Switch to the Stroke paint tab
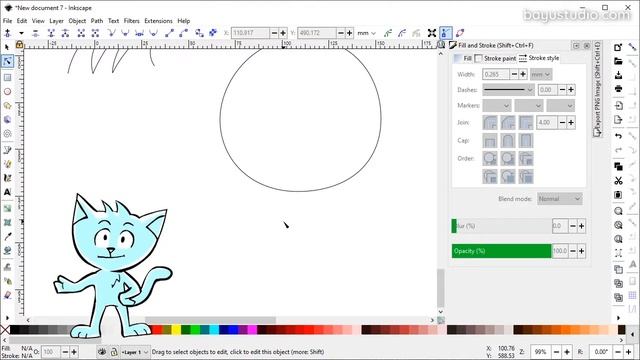Image resolution: width=640 pixels, height=360 pixels. coord(496,58)
